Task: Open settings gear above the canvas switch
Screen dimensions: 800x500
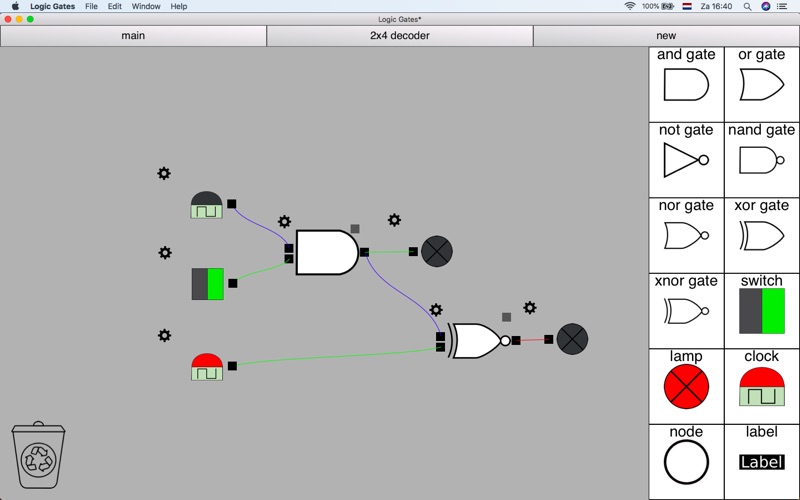Action: (165, 253)
